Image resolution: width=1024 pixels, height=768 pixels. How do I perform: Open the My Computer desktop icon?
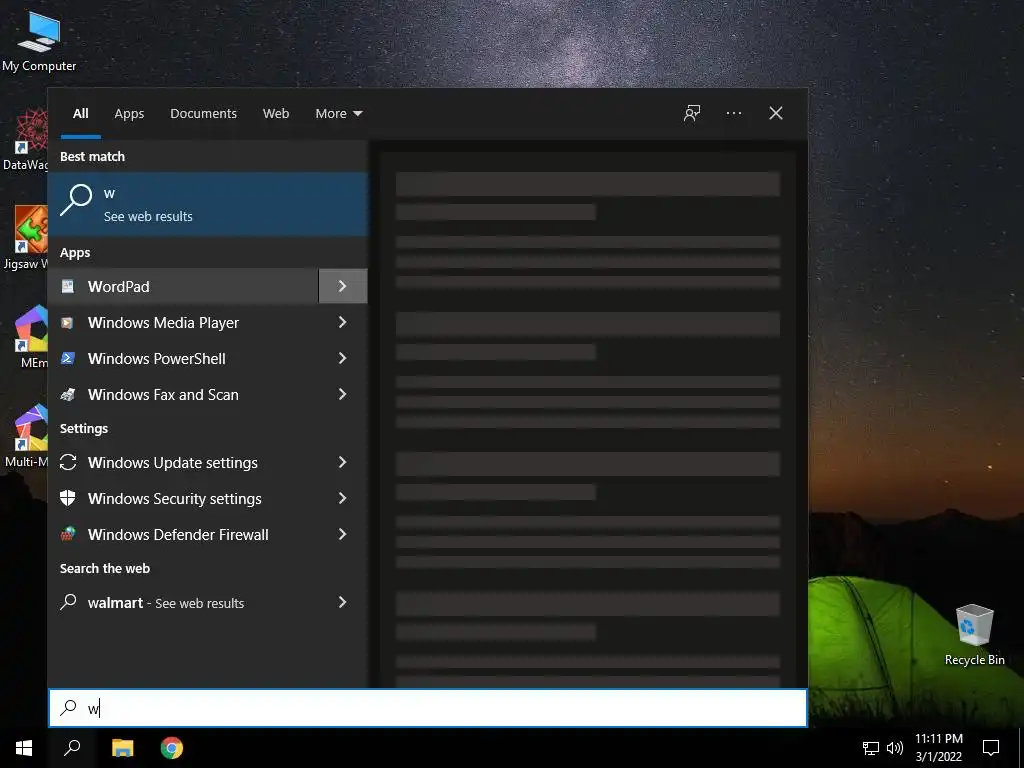[x=39, y=41]
